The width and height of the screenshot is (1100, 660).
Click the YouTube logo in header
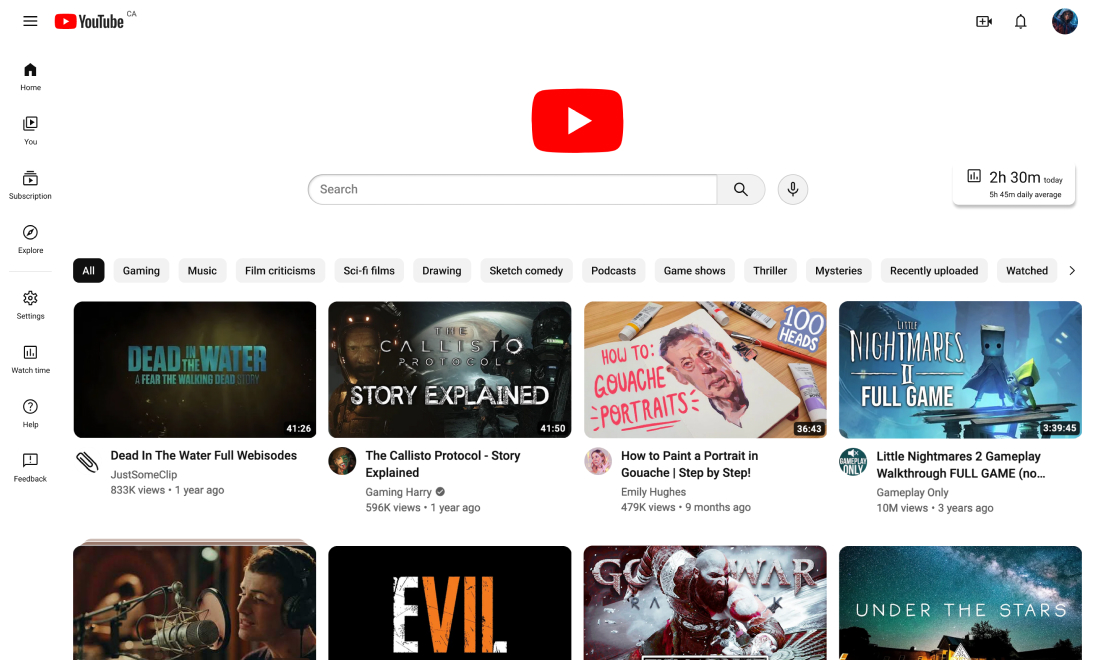point(90,22)
